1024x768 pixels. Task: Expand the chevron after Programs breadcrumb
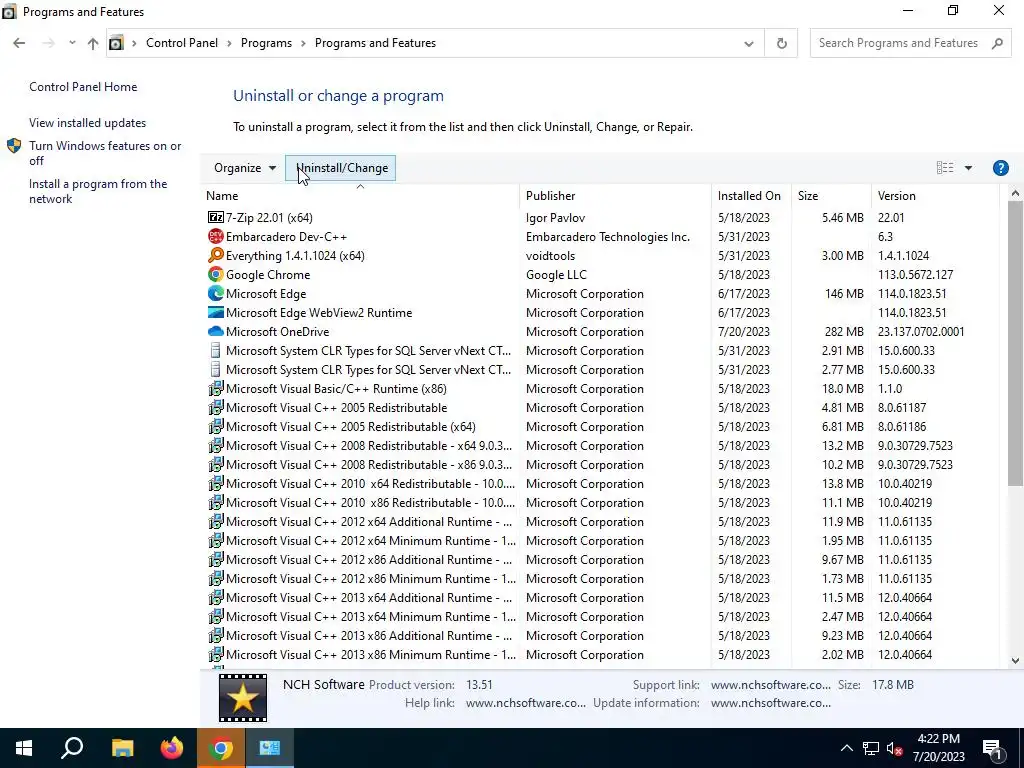303,43
